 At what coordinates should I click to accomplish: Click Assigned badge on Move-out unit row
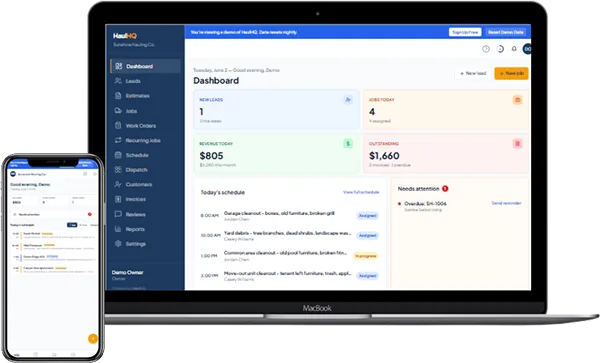pos(367,276)
